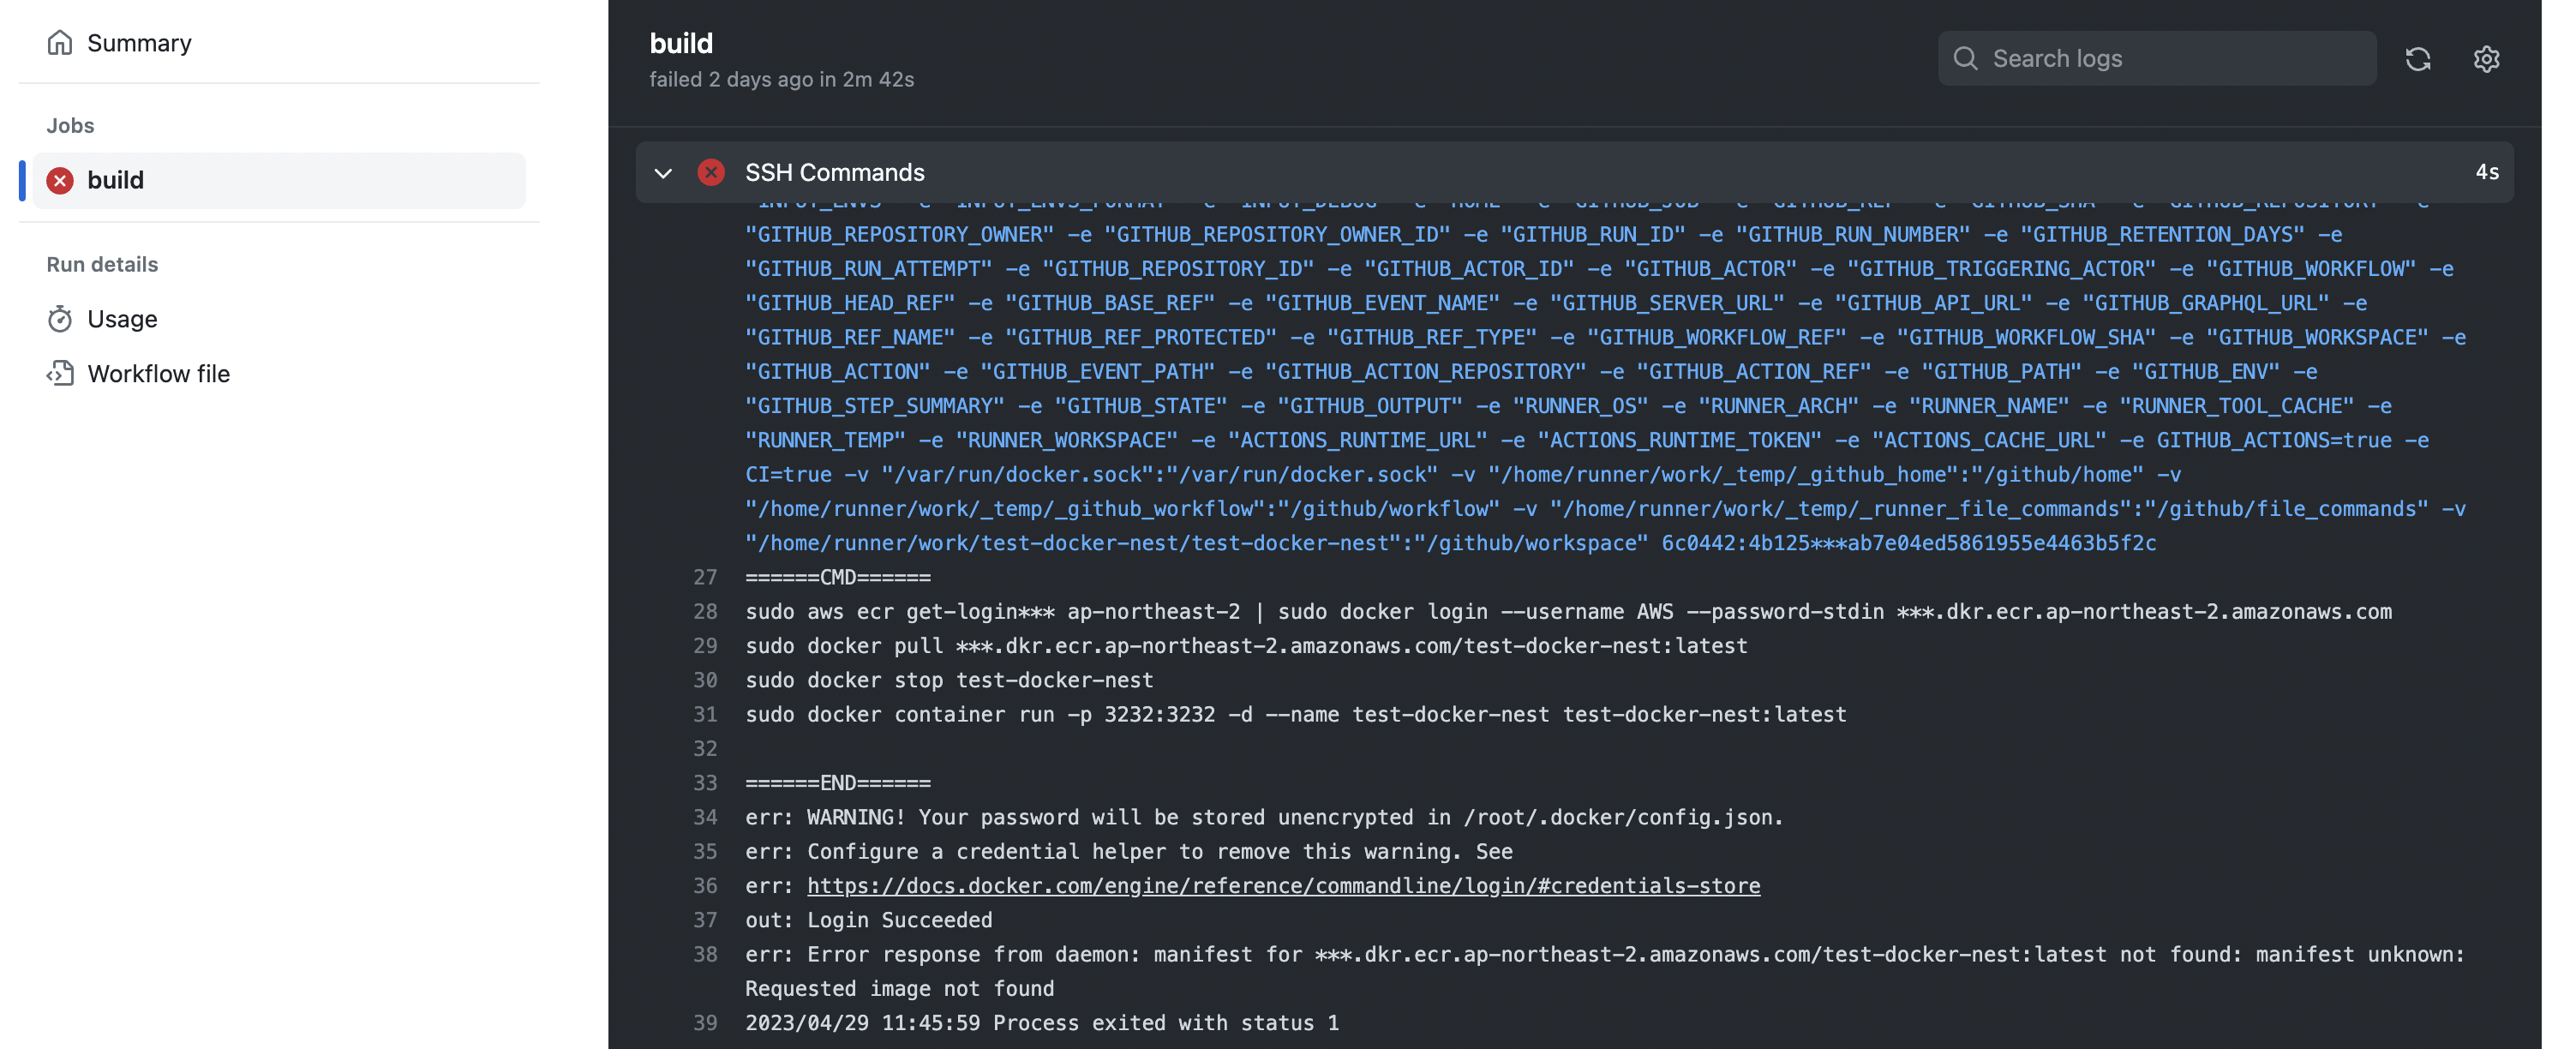Click log line number 38

pyautogui.click(x=705, y=954)
